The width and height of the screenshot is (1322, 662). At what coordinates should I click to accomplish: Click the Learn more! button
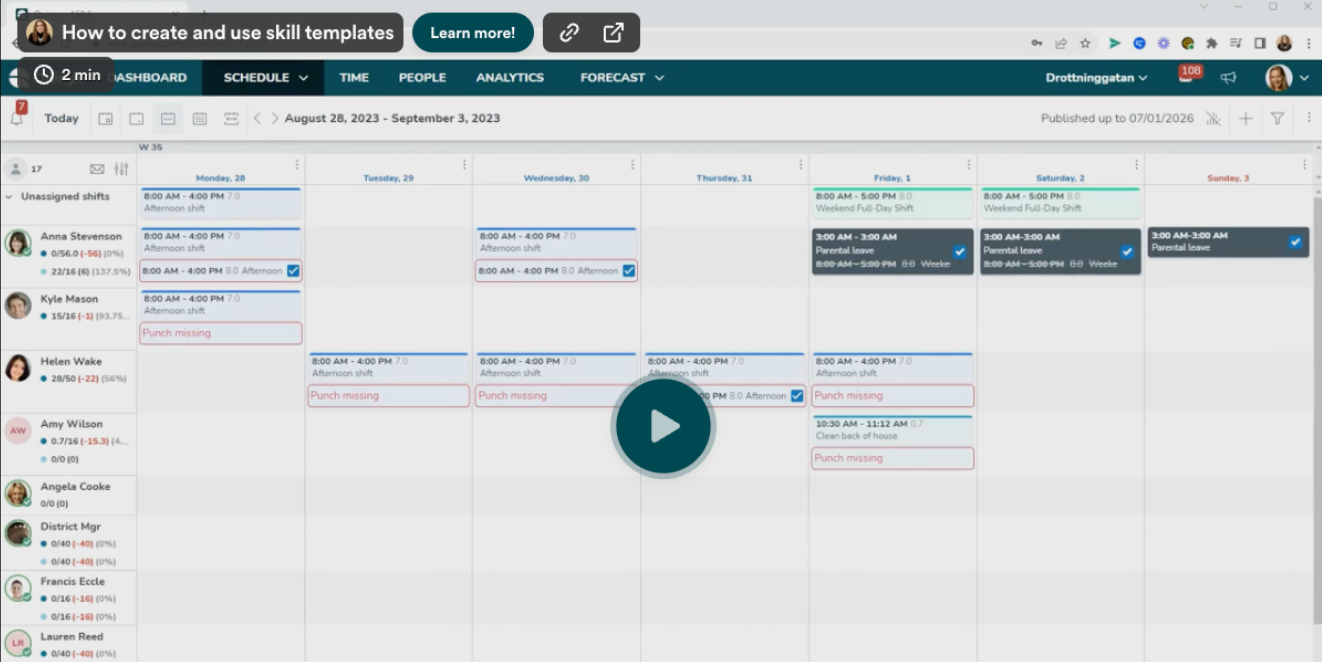472,33
